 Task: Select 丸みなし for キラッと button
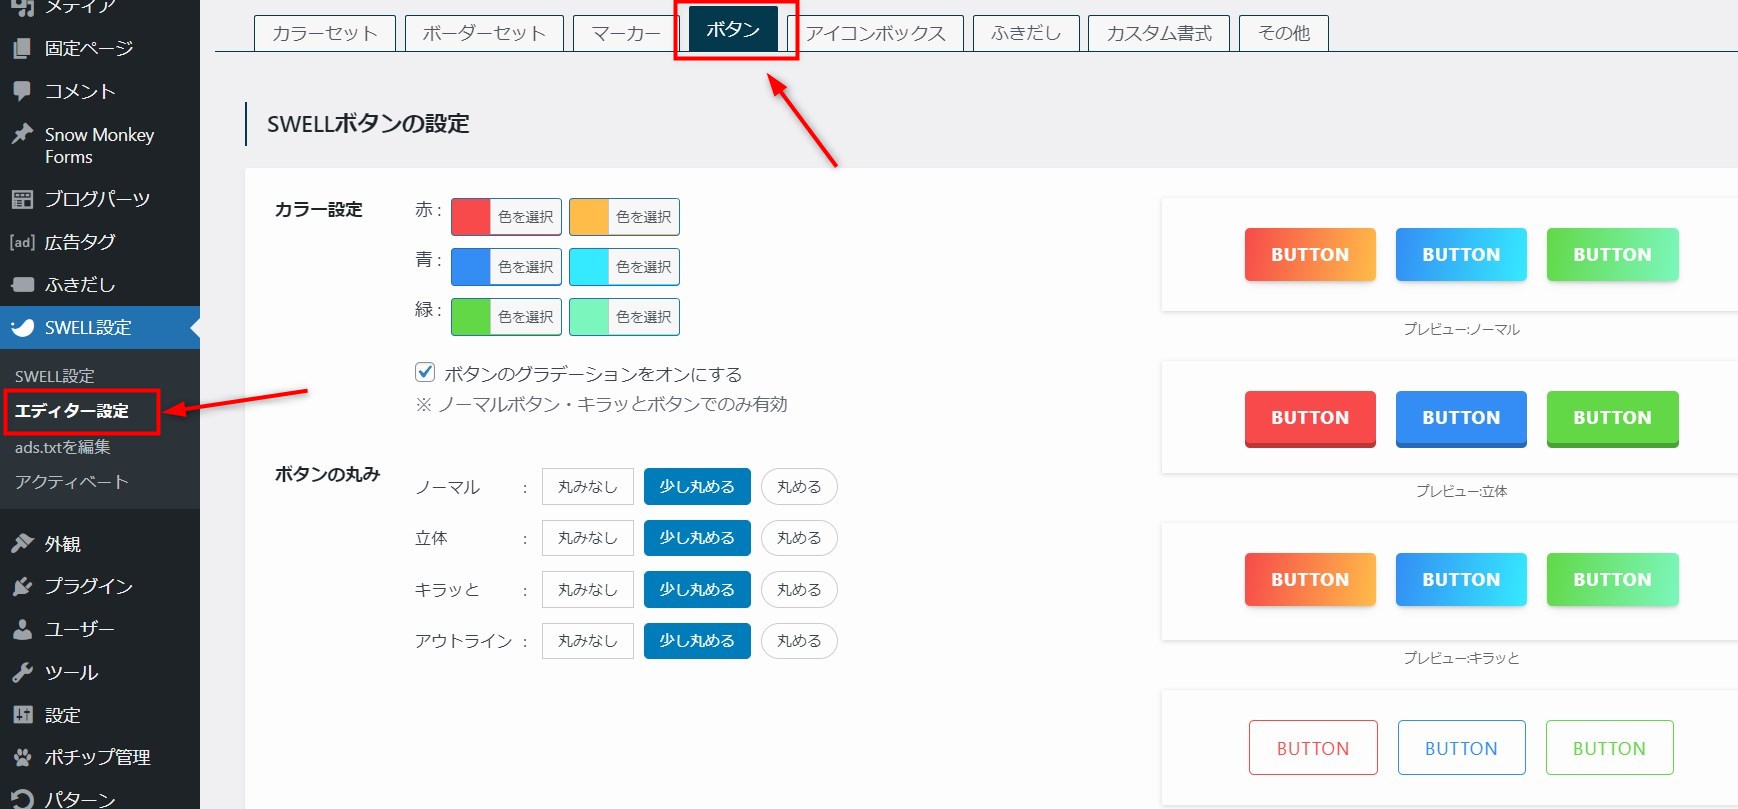pyautogui.click(x=588, y=590)
